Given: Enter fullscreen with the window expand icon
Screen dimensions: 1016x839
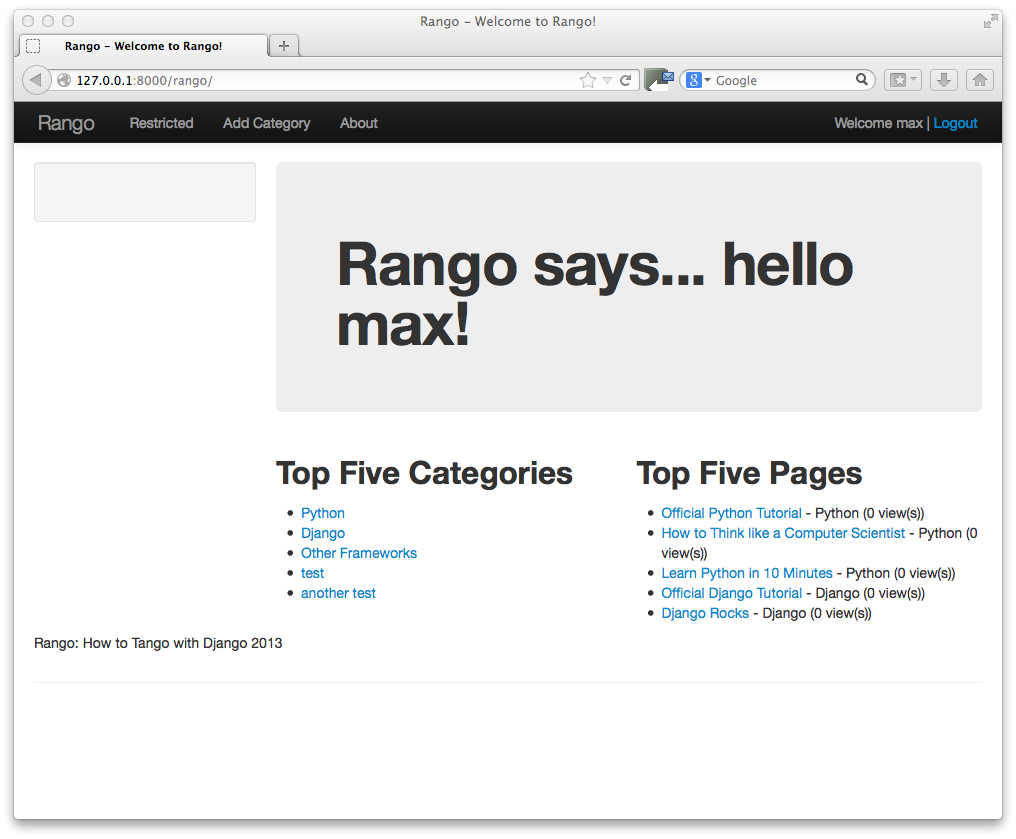Looking at the screenshot, I should click(990, 21).
